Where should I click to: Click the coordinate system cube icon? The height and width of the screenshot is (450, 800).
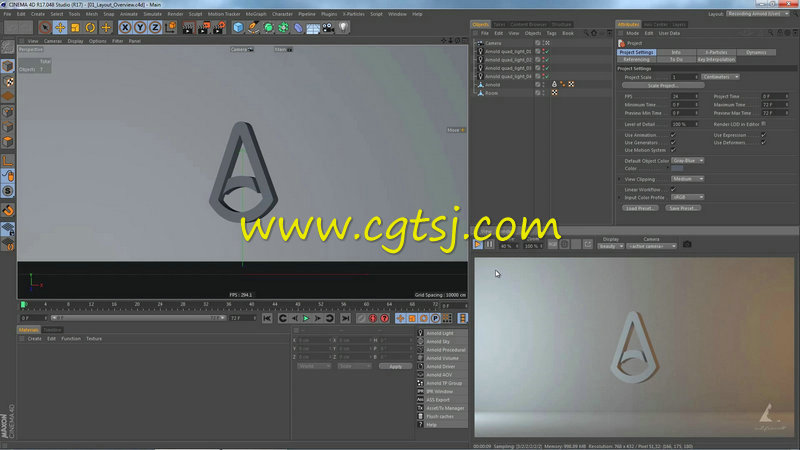(x=170, y=28)
